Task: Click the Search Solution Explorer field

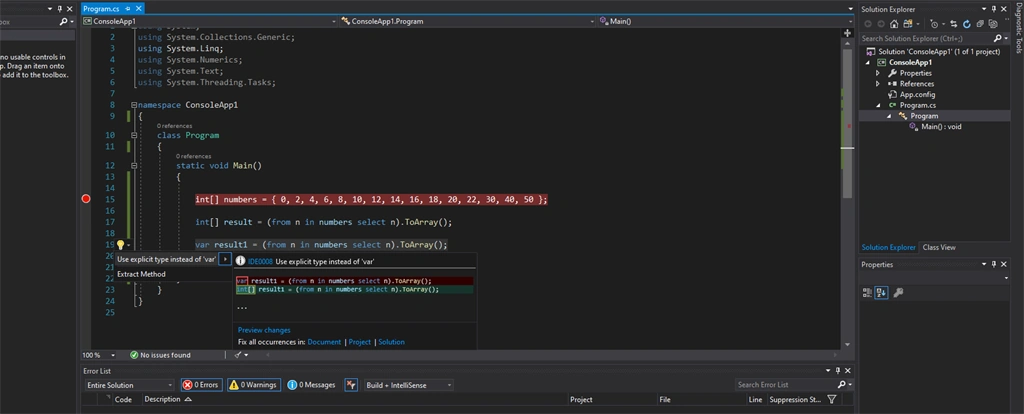Action: 926,39
